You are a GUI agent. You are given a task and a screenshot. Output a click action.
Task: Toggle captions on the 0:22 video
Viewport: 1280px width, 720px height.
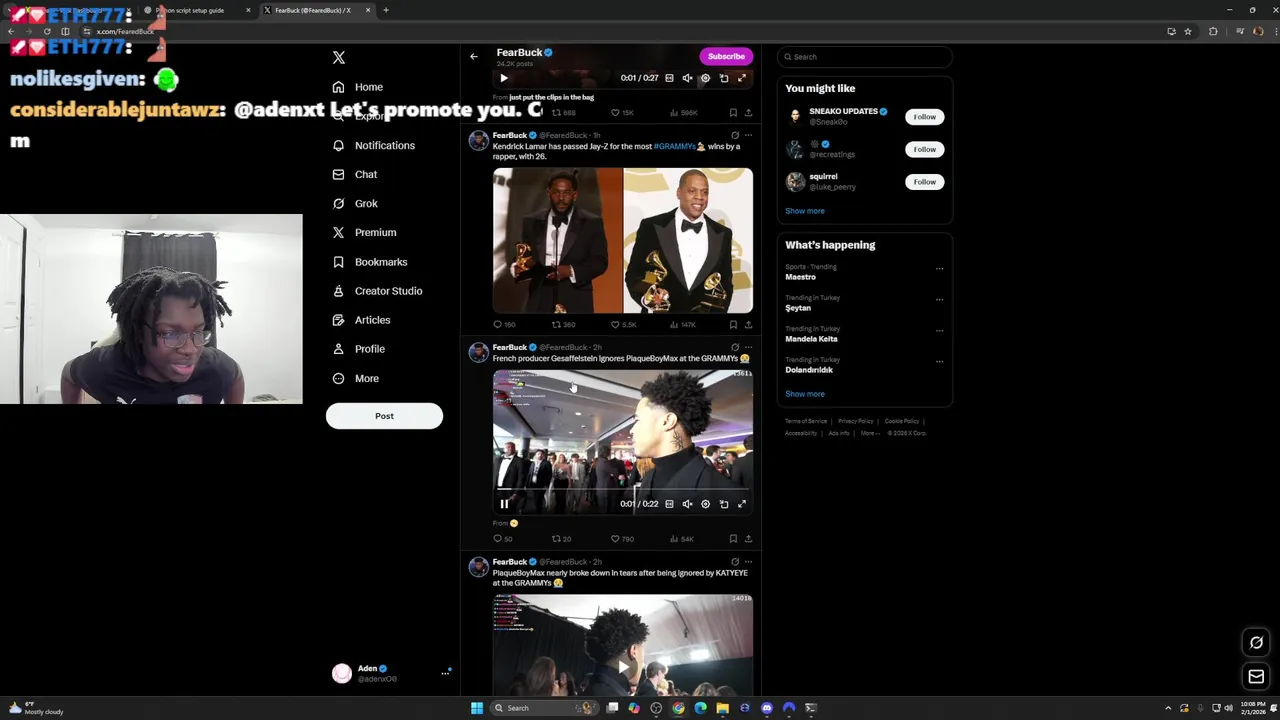[669, 504]
